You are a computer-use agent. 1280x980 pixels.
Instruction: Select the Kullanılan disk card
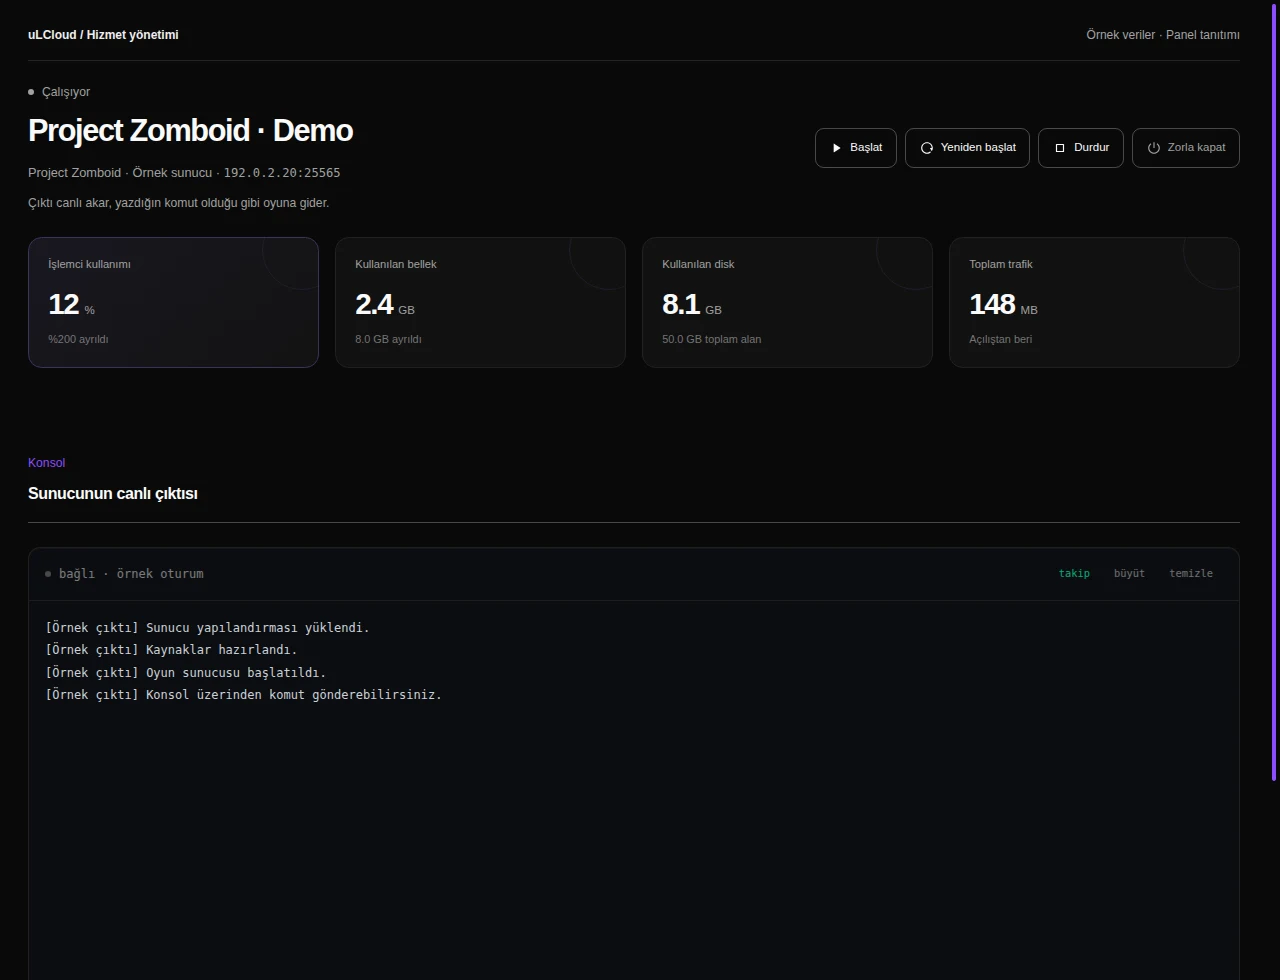click(x=787, y=302)
